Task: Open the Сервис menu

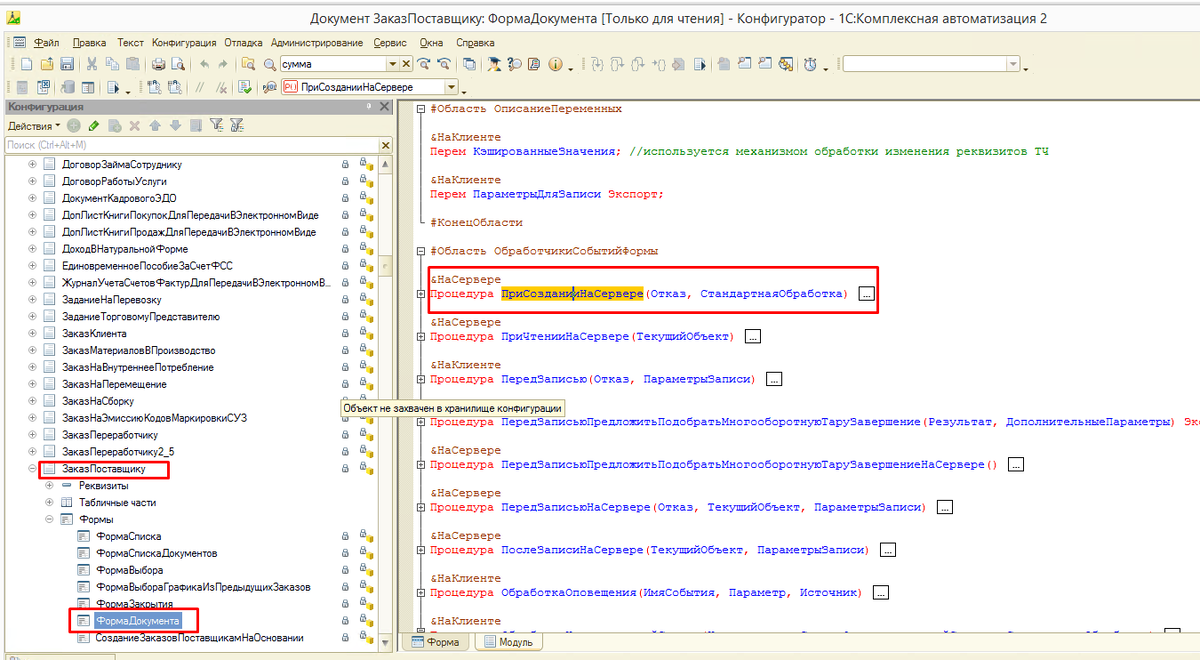Action: 390,43
